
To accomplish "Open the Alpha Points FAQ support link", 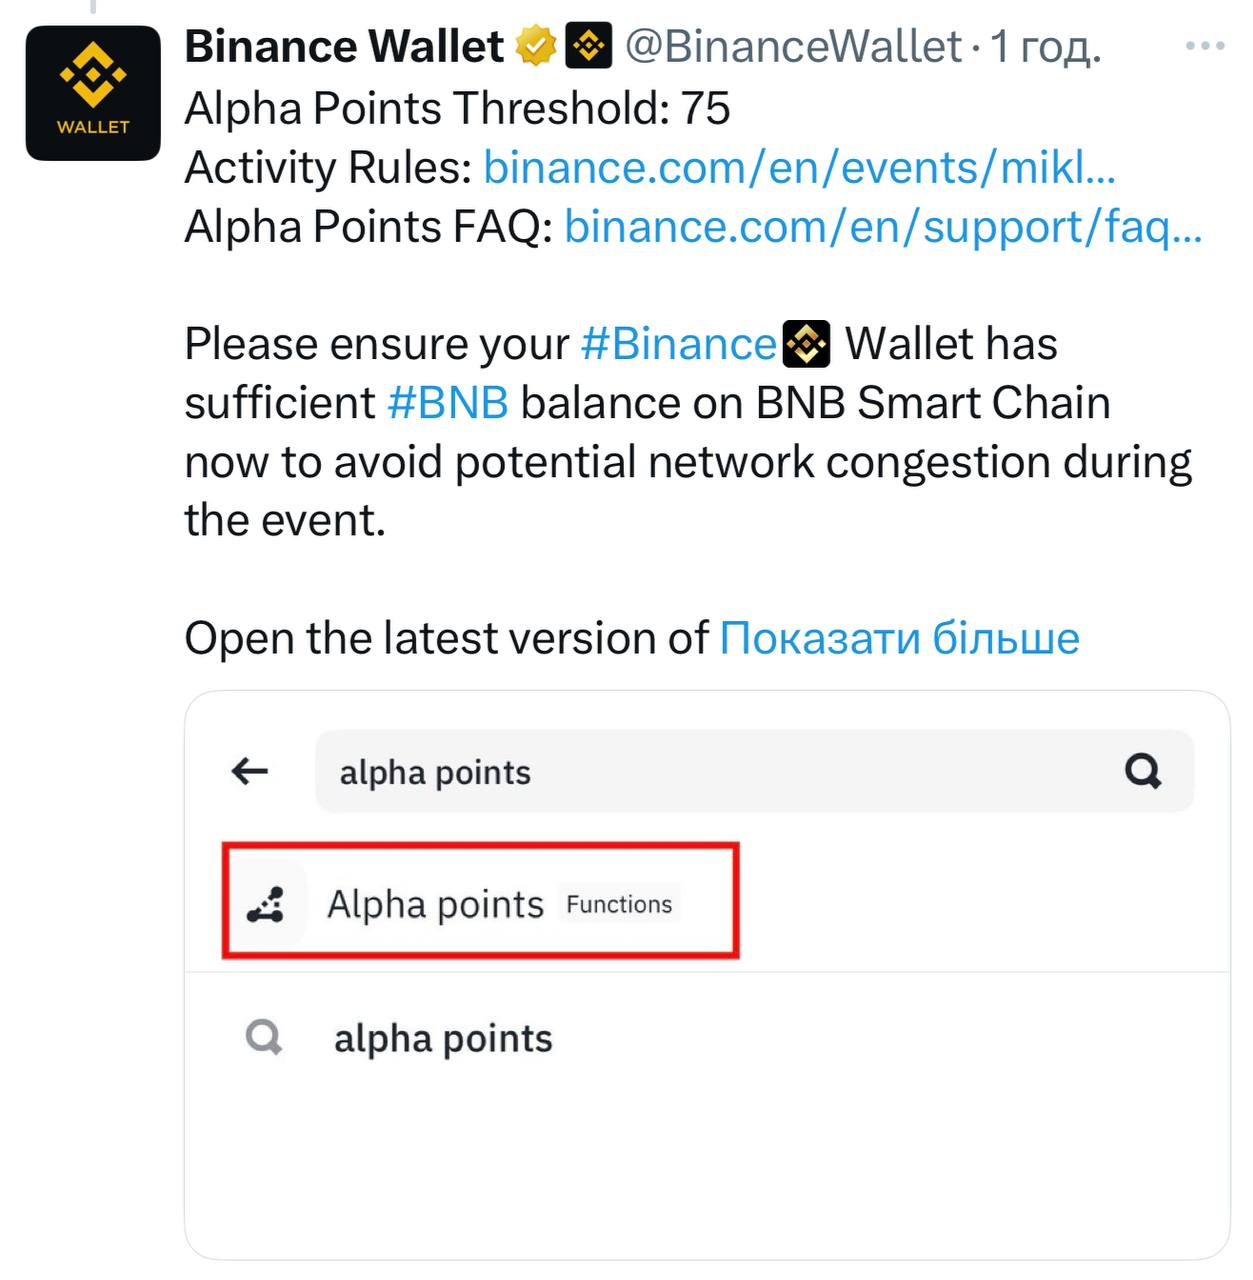I will click(883, 226).
